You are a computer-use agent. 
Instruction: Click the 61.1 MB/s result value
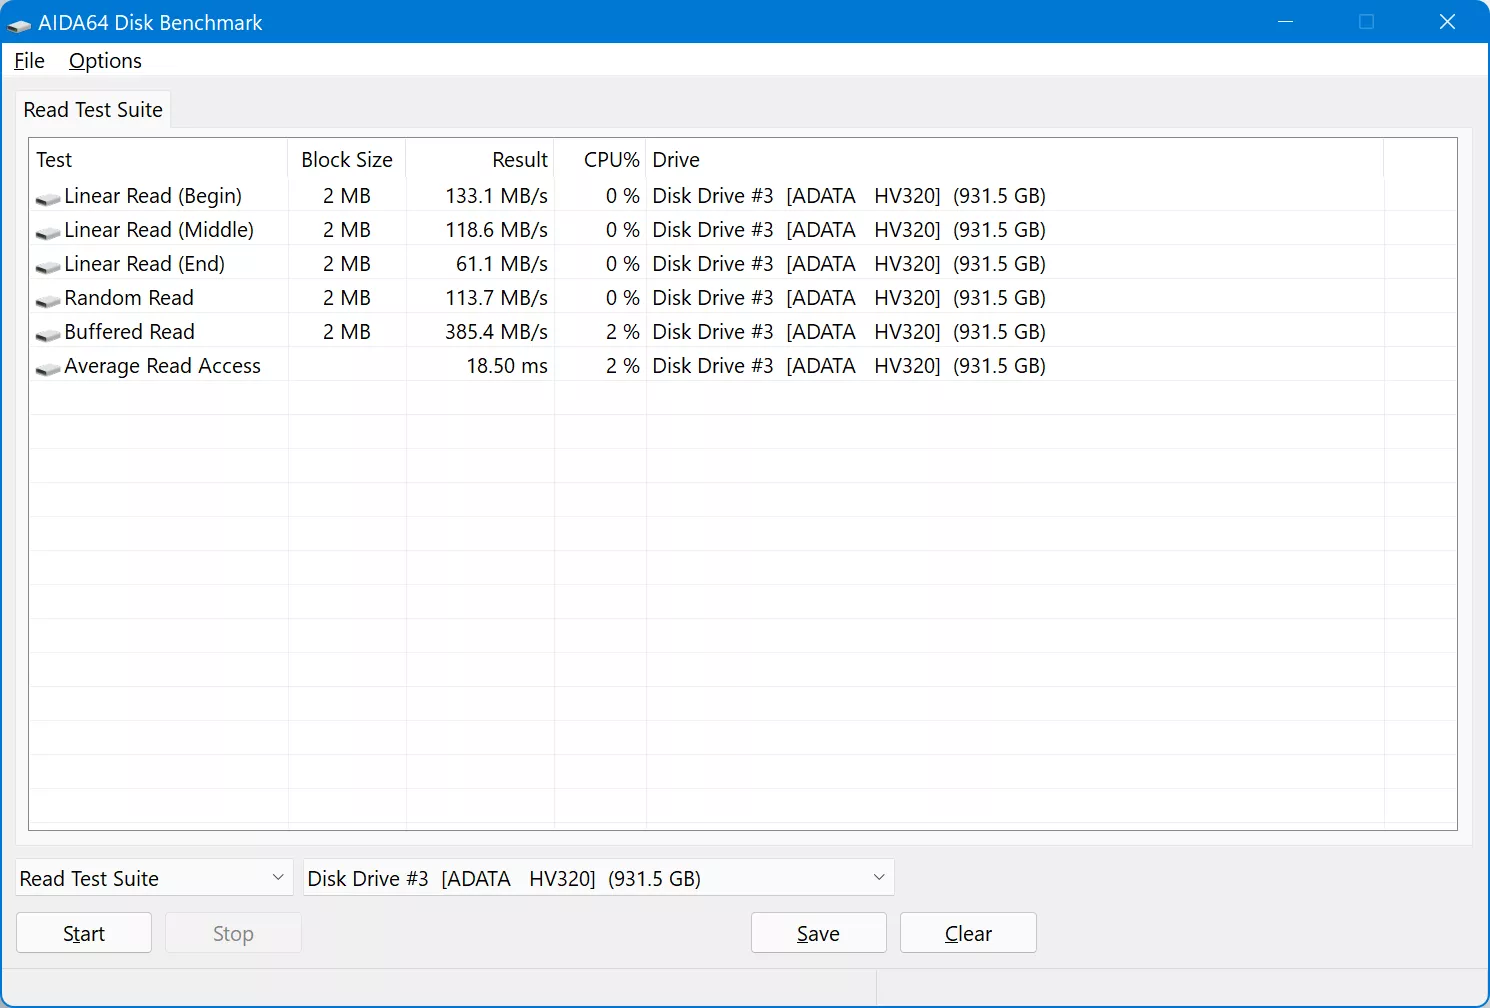pyautogui.click(x=502, y=264)
